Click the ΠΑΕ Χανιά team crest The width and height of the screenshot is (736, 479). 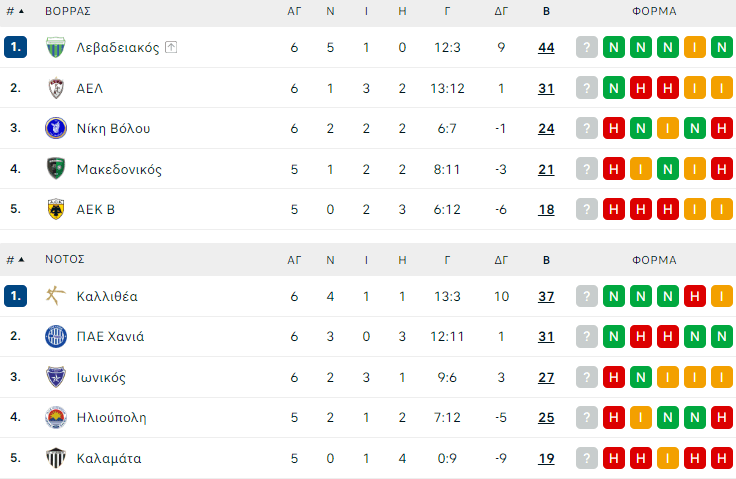[56, 336]
